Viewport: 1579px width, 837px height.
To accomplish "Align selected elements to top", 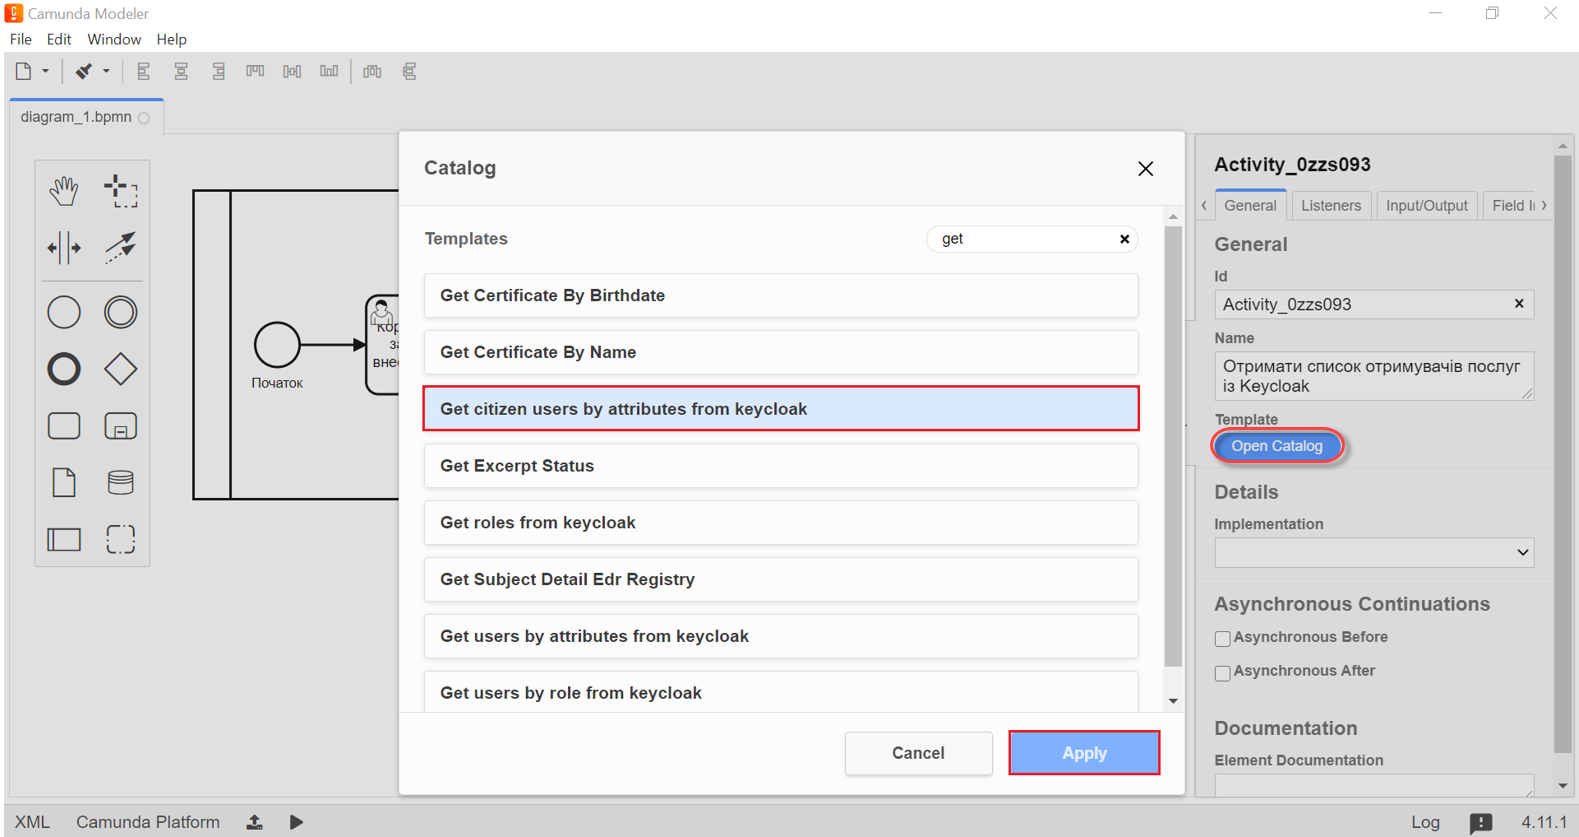I will point(255,71).
